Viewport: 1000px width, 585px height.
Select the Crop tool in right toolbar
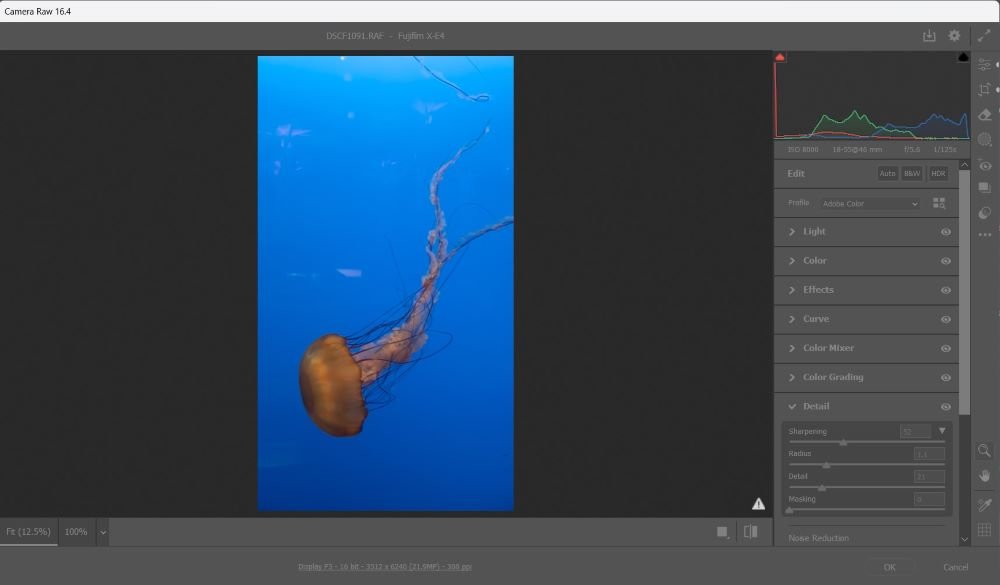tap(985, 90)
